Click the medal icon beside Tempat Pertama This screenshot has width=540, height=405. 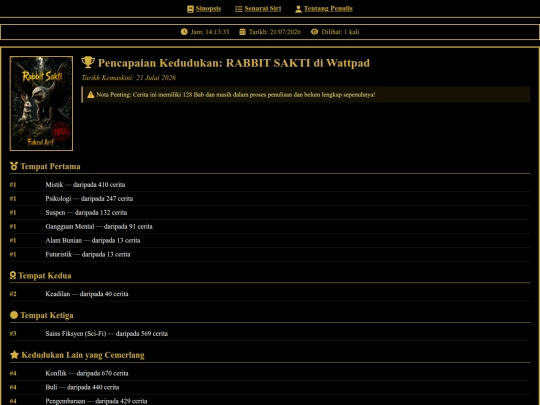[14, 166]
